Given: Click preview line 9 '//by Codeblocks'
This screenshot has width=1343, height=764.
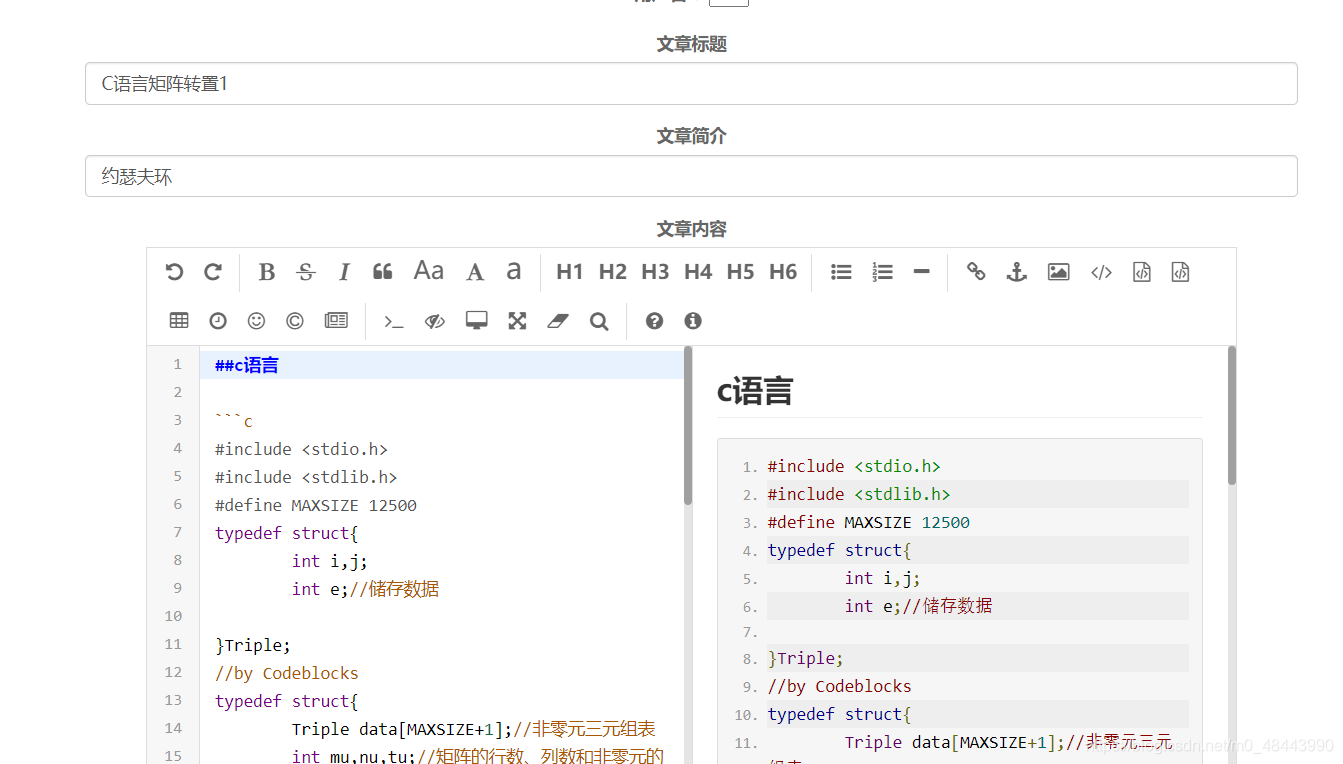Looking at the screenshot, I should click(839, 686).
